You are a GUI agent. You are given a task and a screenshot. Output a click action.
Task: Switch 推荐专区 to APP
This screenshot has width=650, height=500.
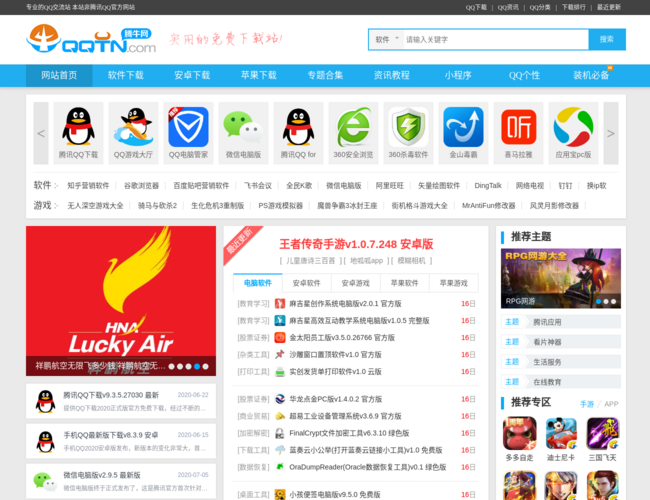[x=611, y=404]
